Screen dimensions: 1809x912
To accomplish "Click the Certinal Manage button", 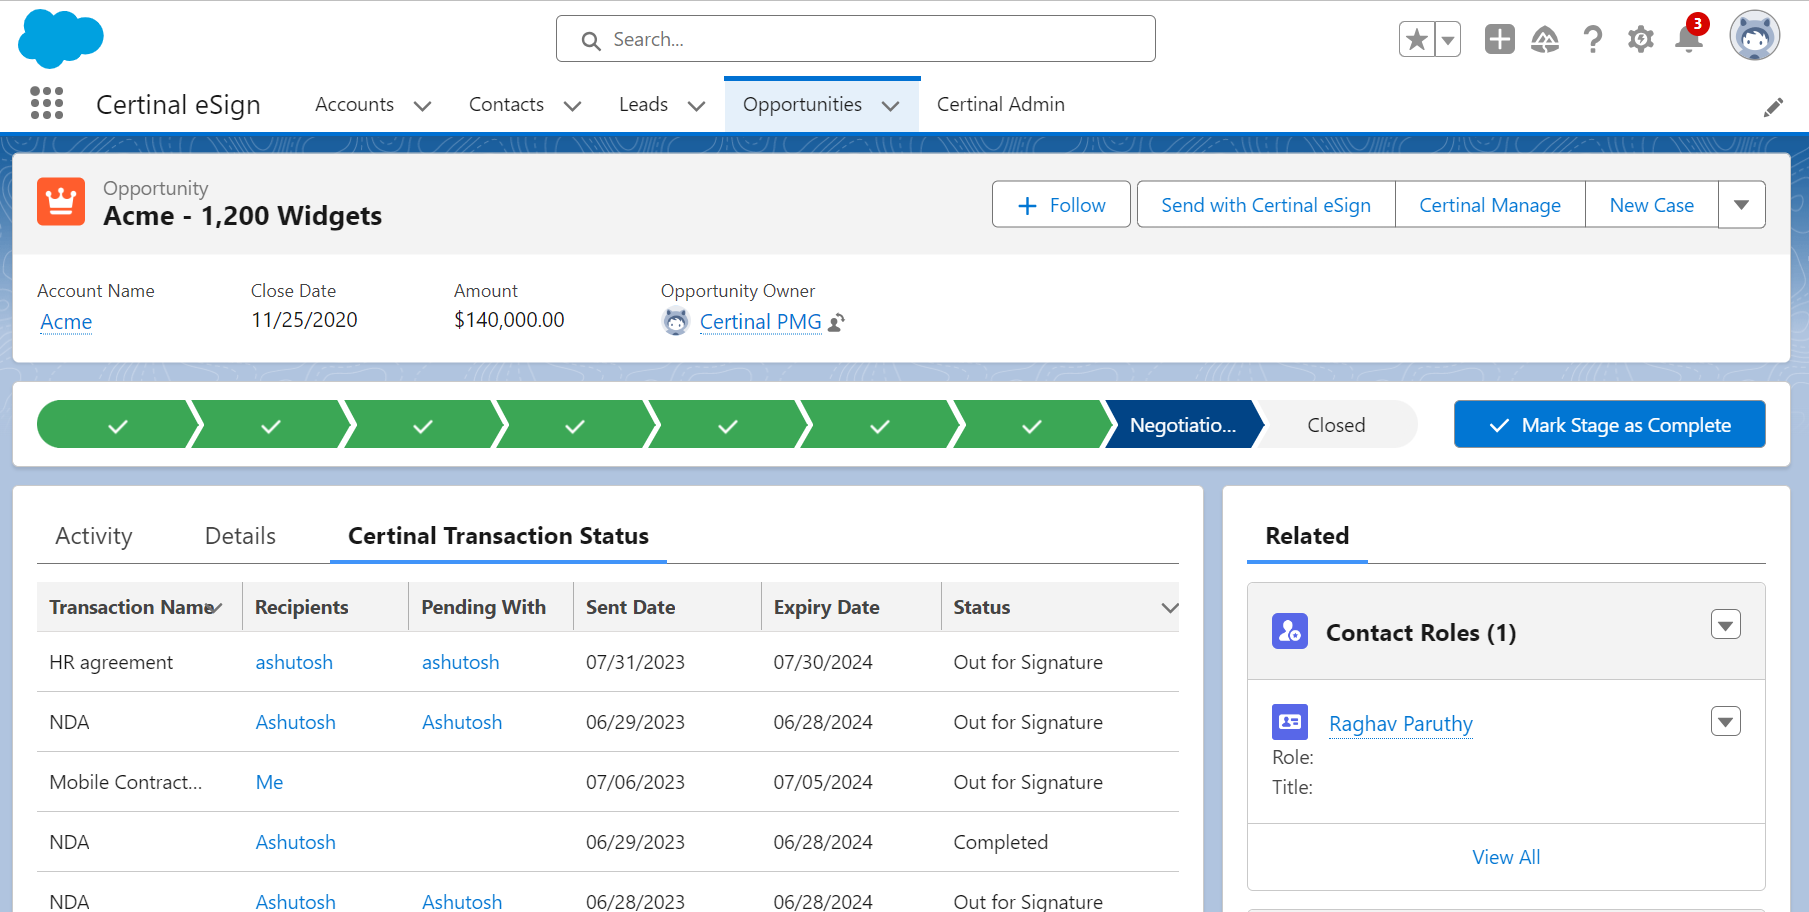I will pyautogui.click(x=1490, y=205).
